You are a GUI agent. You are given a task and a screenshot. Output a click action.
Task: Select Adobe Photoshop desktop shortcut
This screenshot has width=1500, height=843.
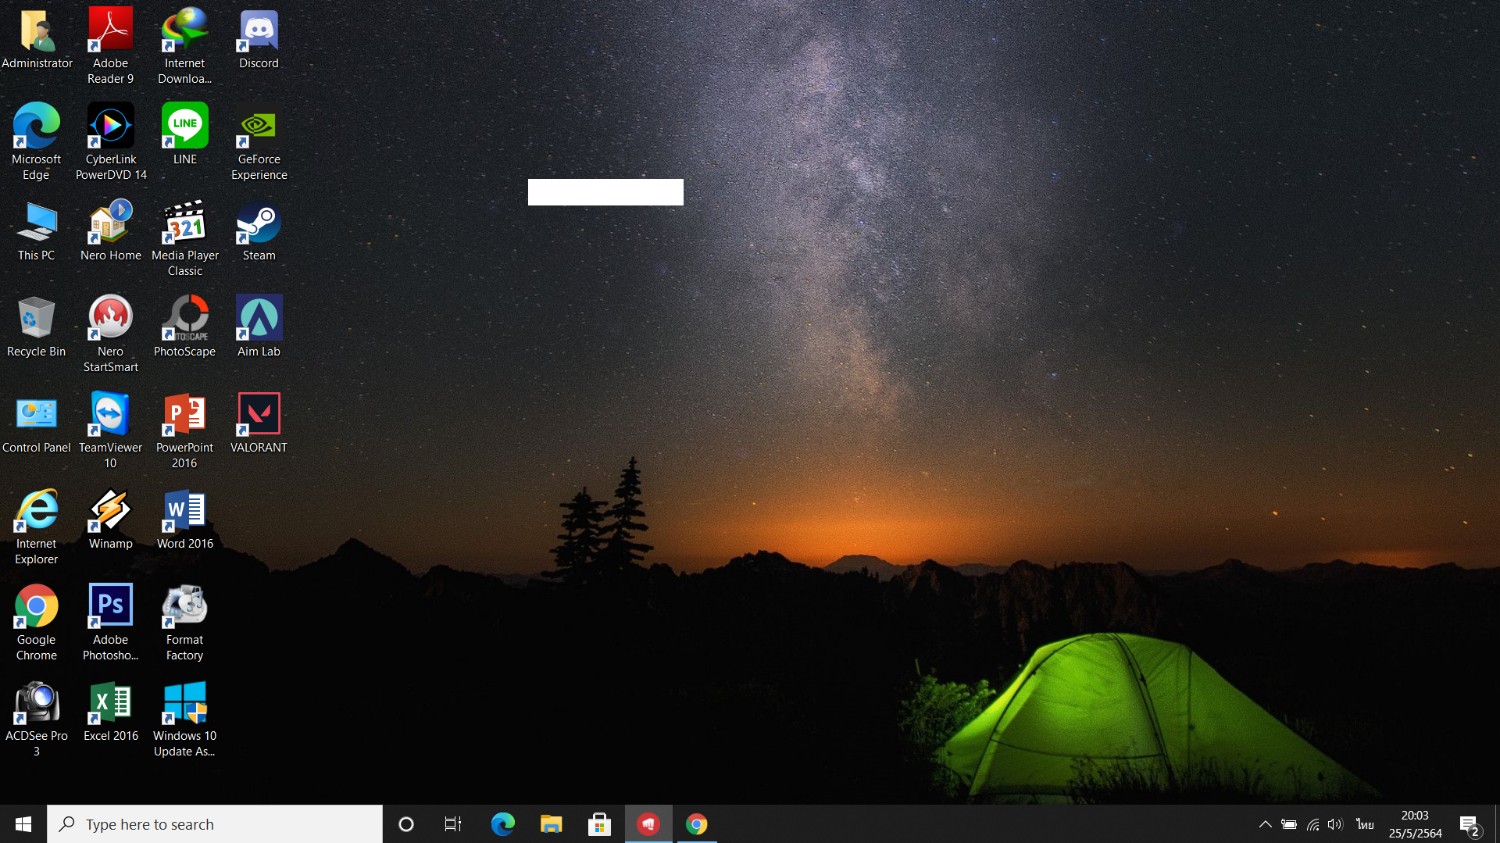pyautogui.click(x=111, y=622)
